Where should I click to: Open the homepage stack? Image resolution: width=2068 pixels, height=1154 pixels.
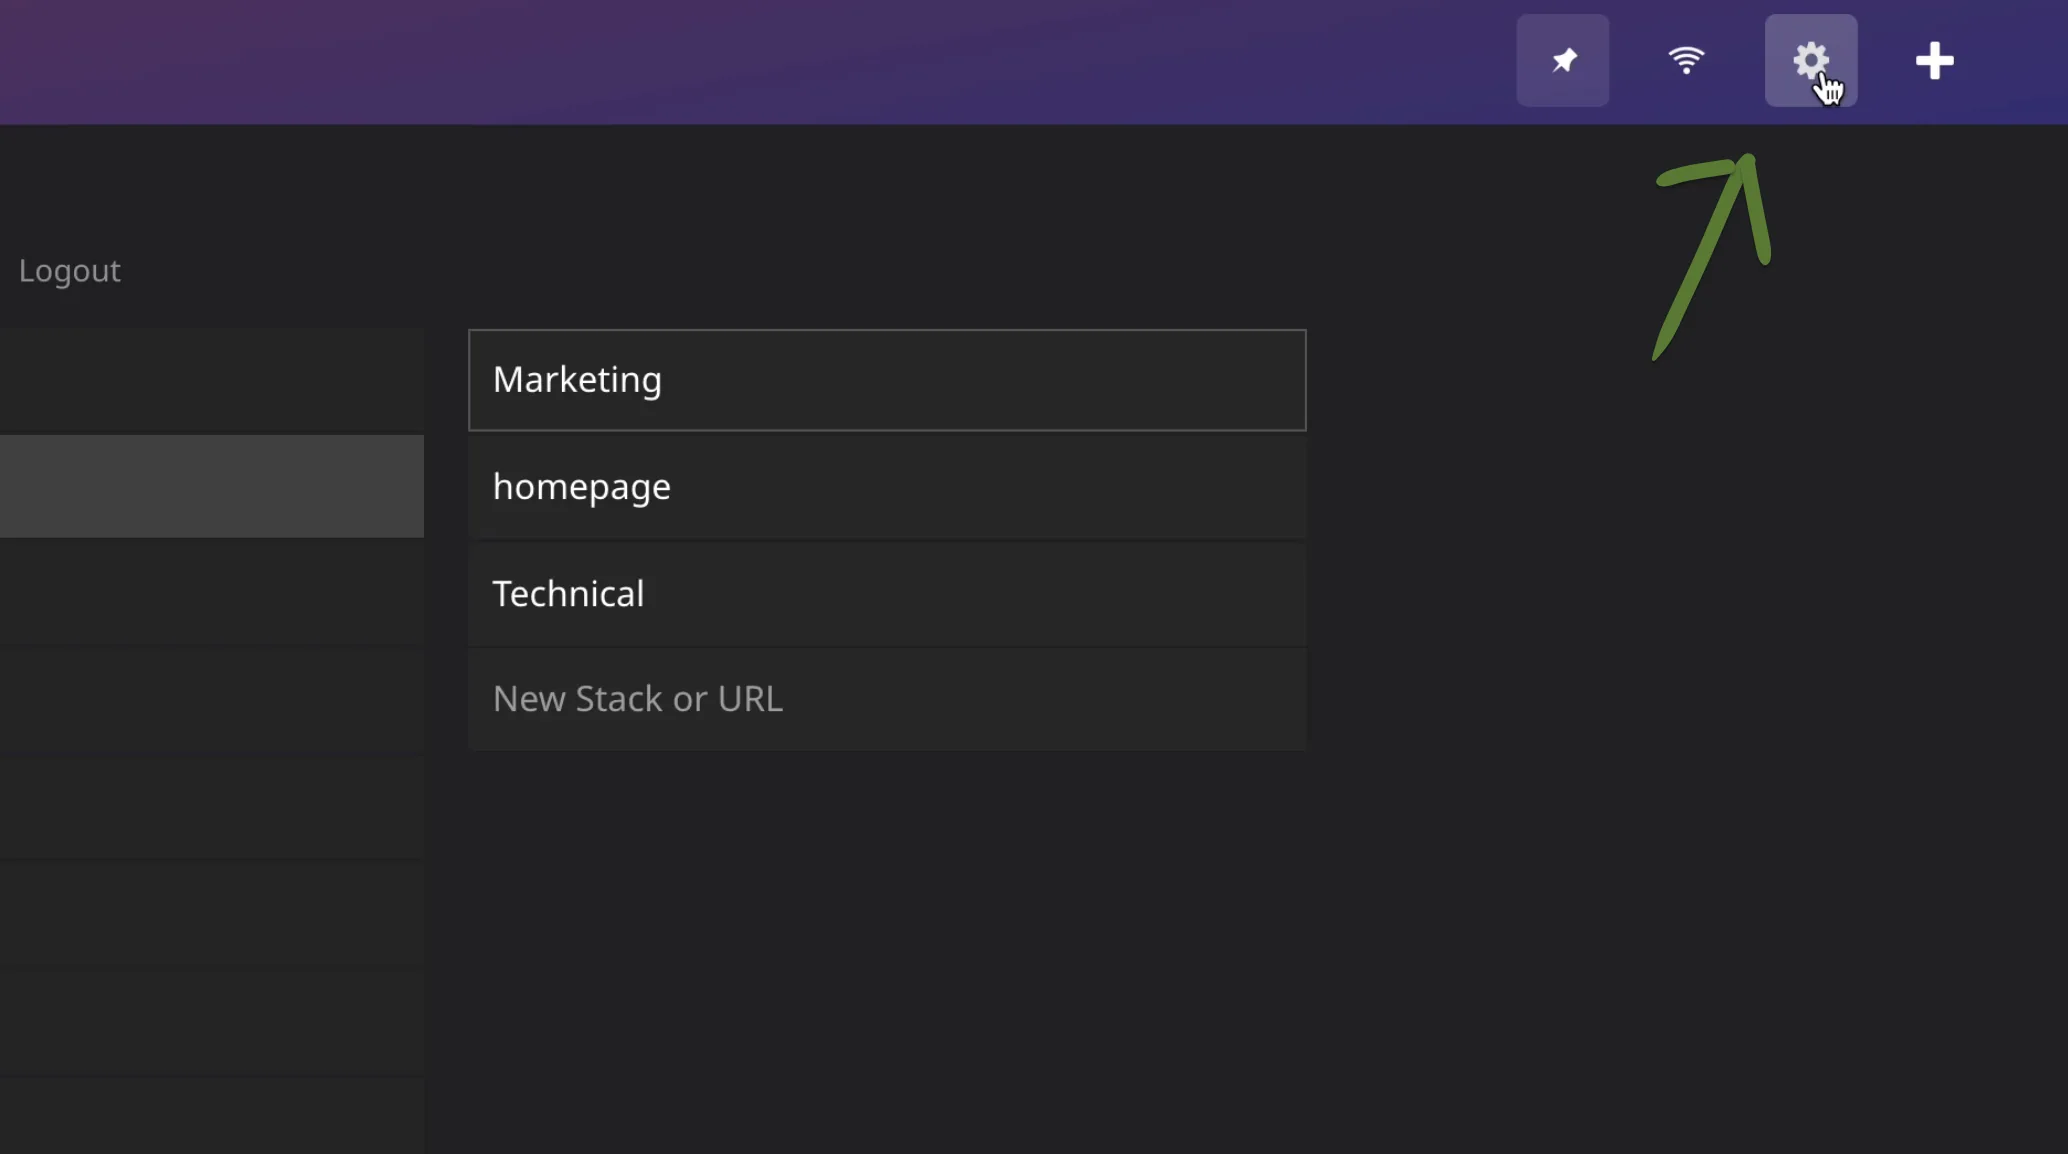point(886,487)
